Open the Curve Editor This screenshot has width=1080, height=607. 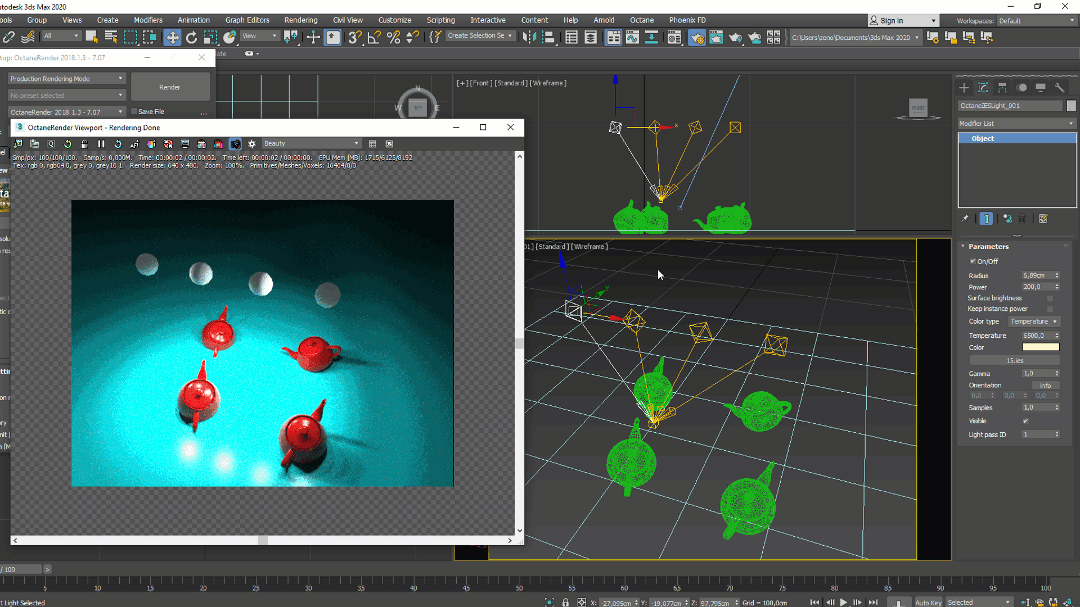tap(632, 37)
